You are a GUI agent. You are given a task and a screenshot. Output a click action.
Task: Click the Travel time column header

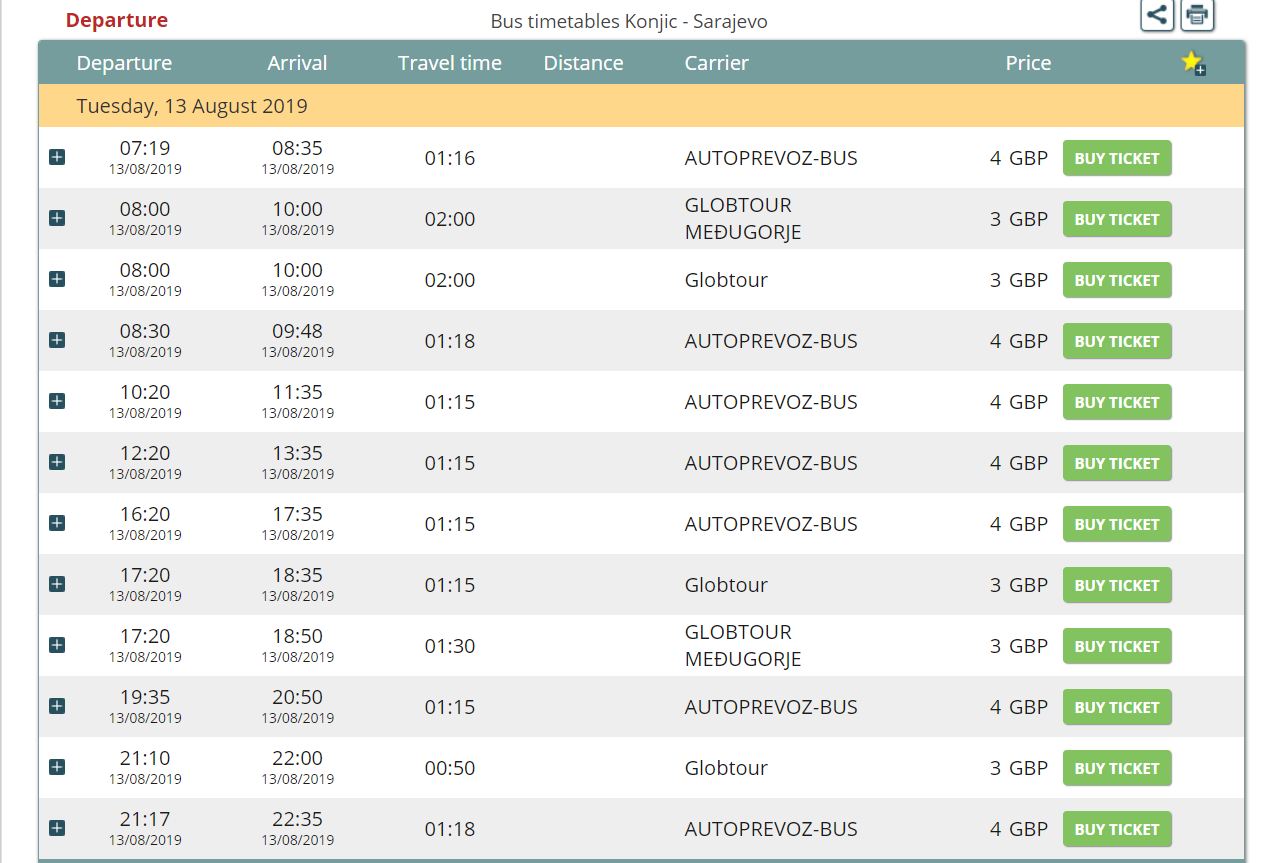coord(449,63)
